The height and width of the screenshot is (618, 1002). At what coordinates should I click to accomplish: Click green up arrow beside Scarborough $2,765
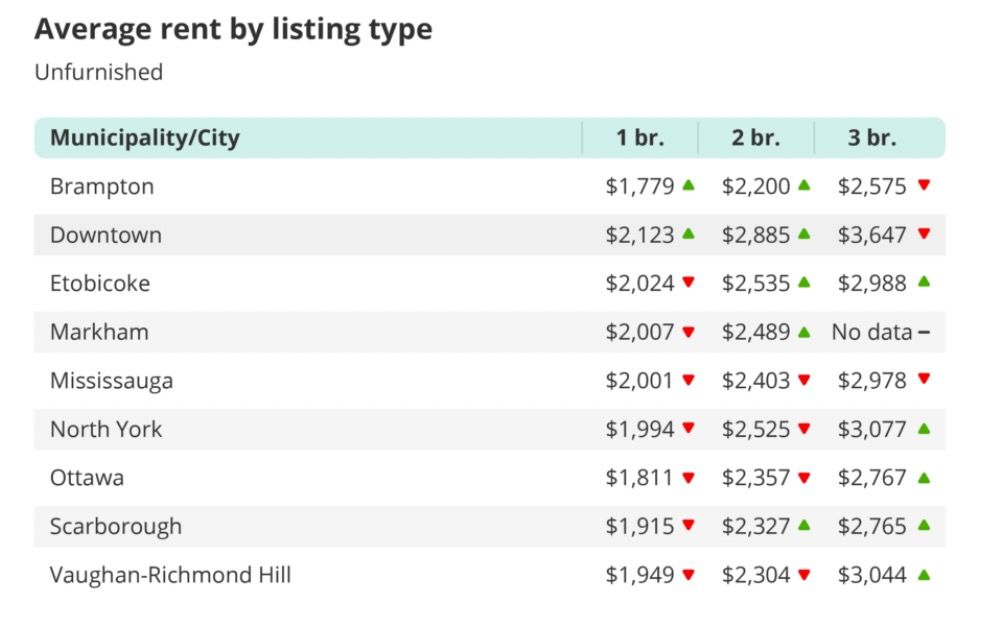923,525
